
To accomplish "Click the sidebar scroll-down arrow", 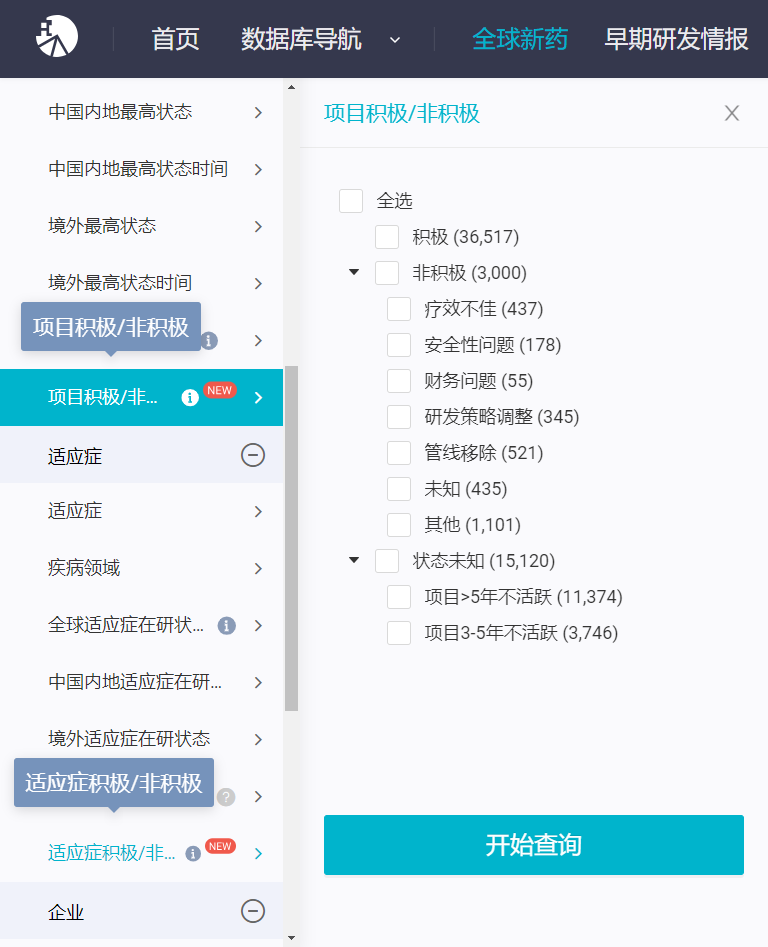I will (x=292, y=938).
